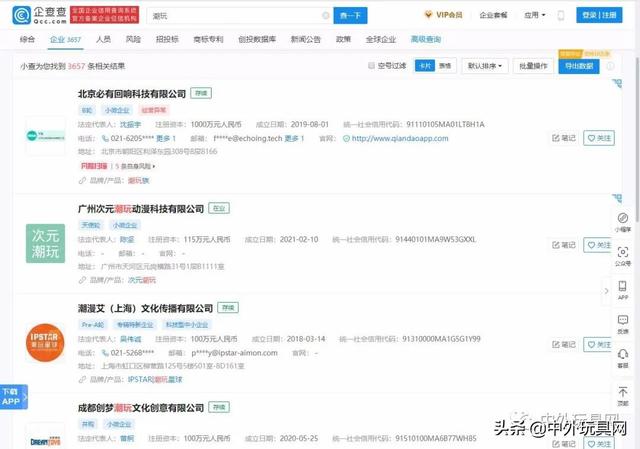This screenshot has height=449, width=640.
Task: Open the qiandaoapp.com website link
Action: 400,139
